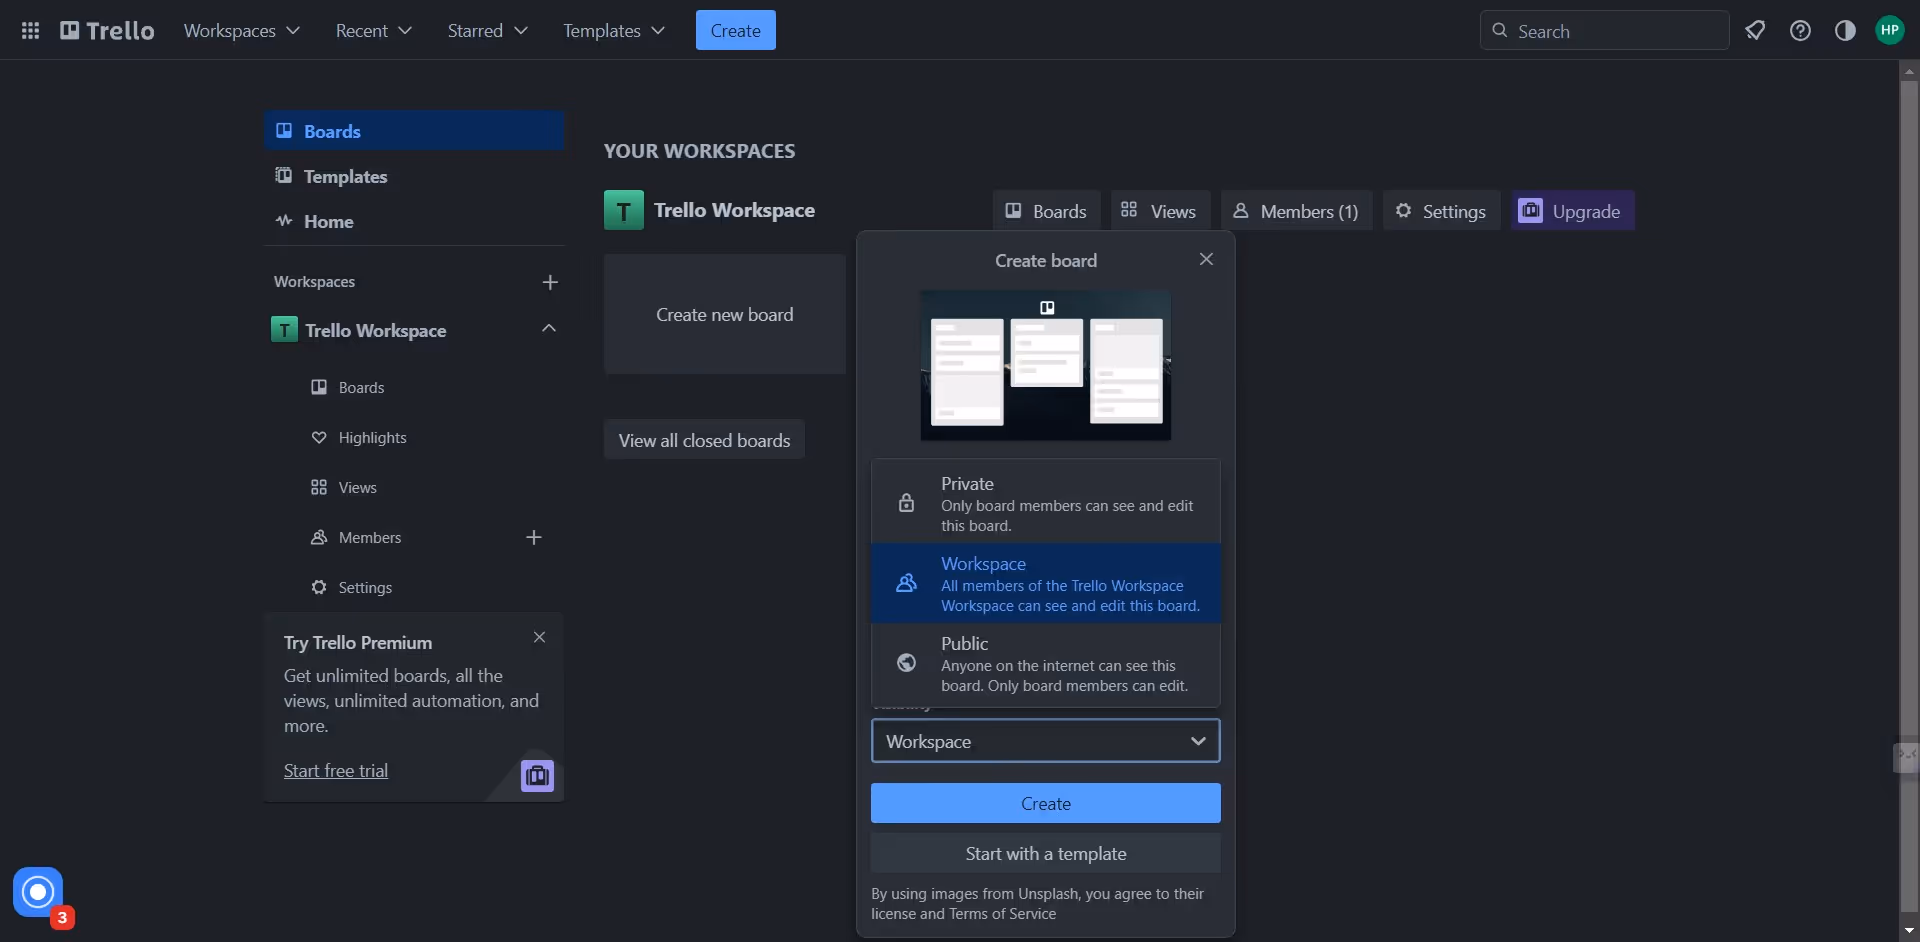Open the Workspaces dropdown in header
Image resolution: width=1920 pixels, height=942 pixels.
[242, 31]
